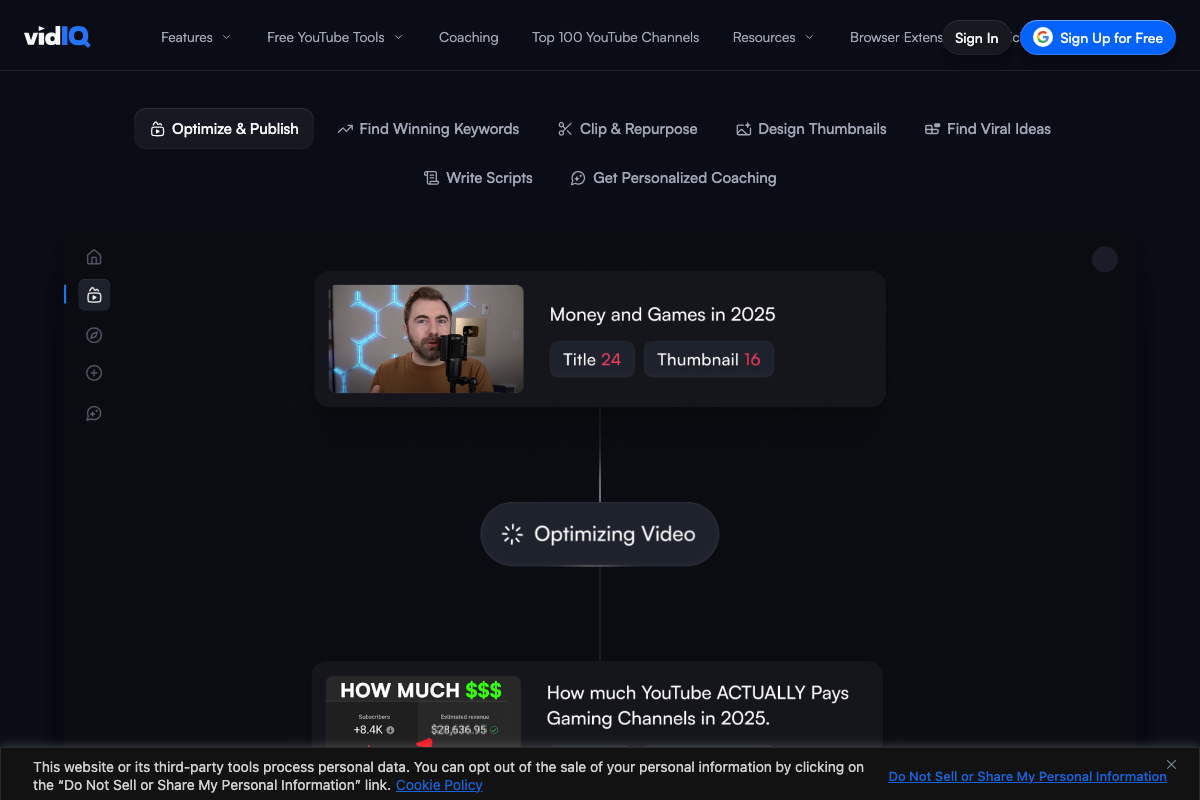The width and height of the screenshot is (1200, 800).
Task: Click title How much YouTube ACTUALLY Pays
Action: (698, 705)
